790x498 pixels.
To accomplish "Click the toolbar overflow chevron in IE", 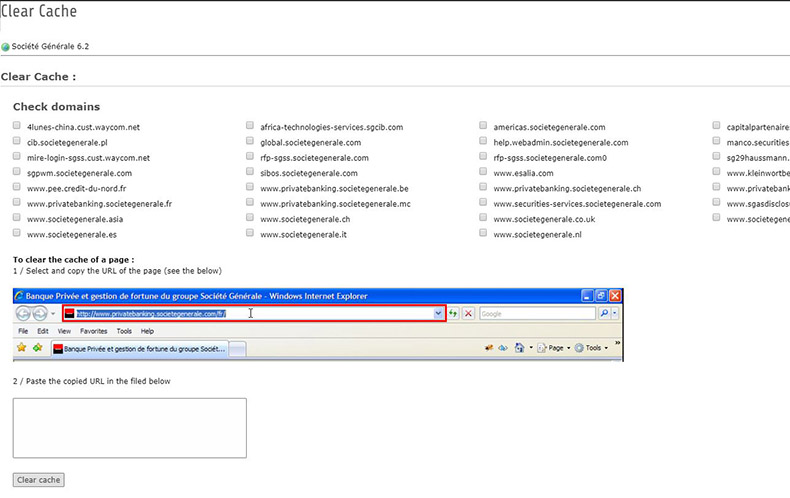I will pos(617,343).
